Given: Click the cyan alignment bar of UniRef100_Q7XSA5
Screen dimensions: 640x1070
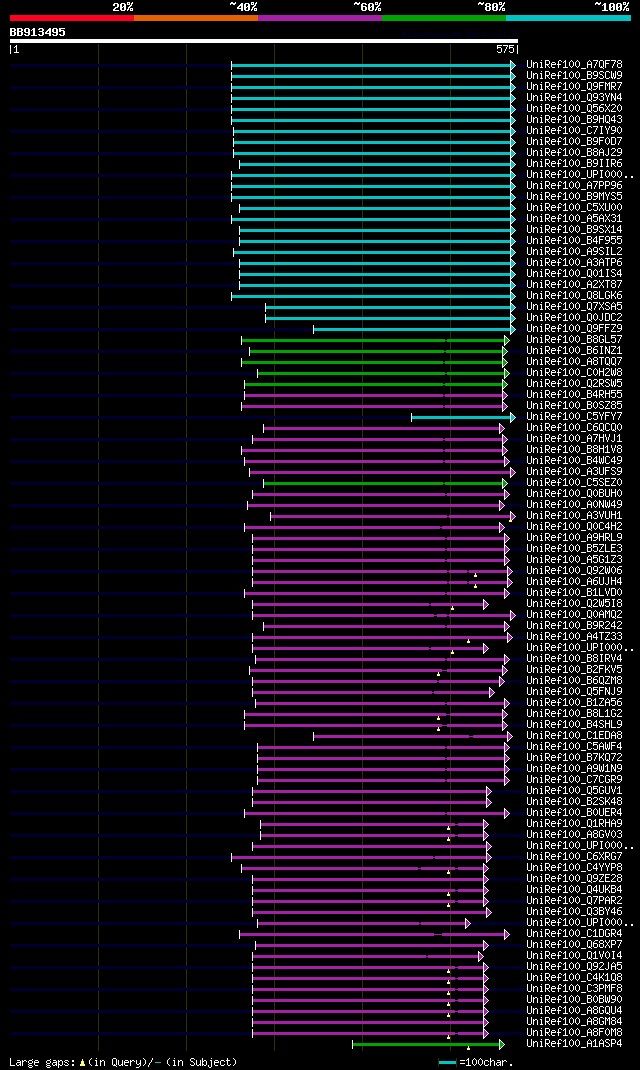Looking at the screenshot, I should point(390,307).
